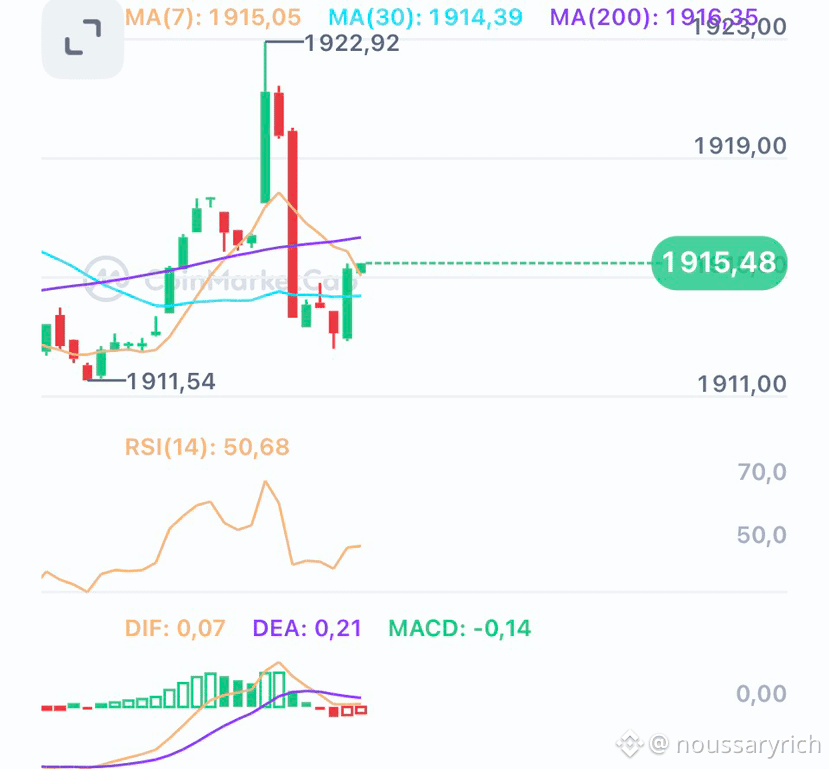Select the MA(200) indicator label

(654, 17)
